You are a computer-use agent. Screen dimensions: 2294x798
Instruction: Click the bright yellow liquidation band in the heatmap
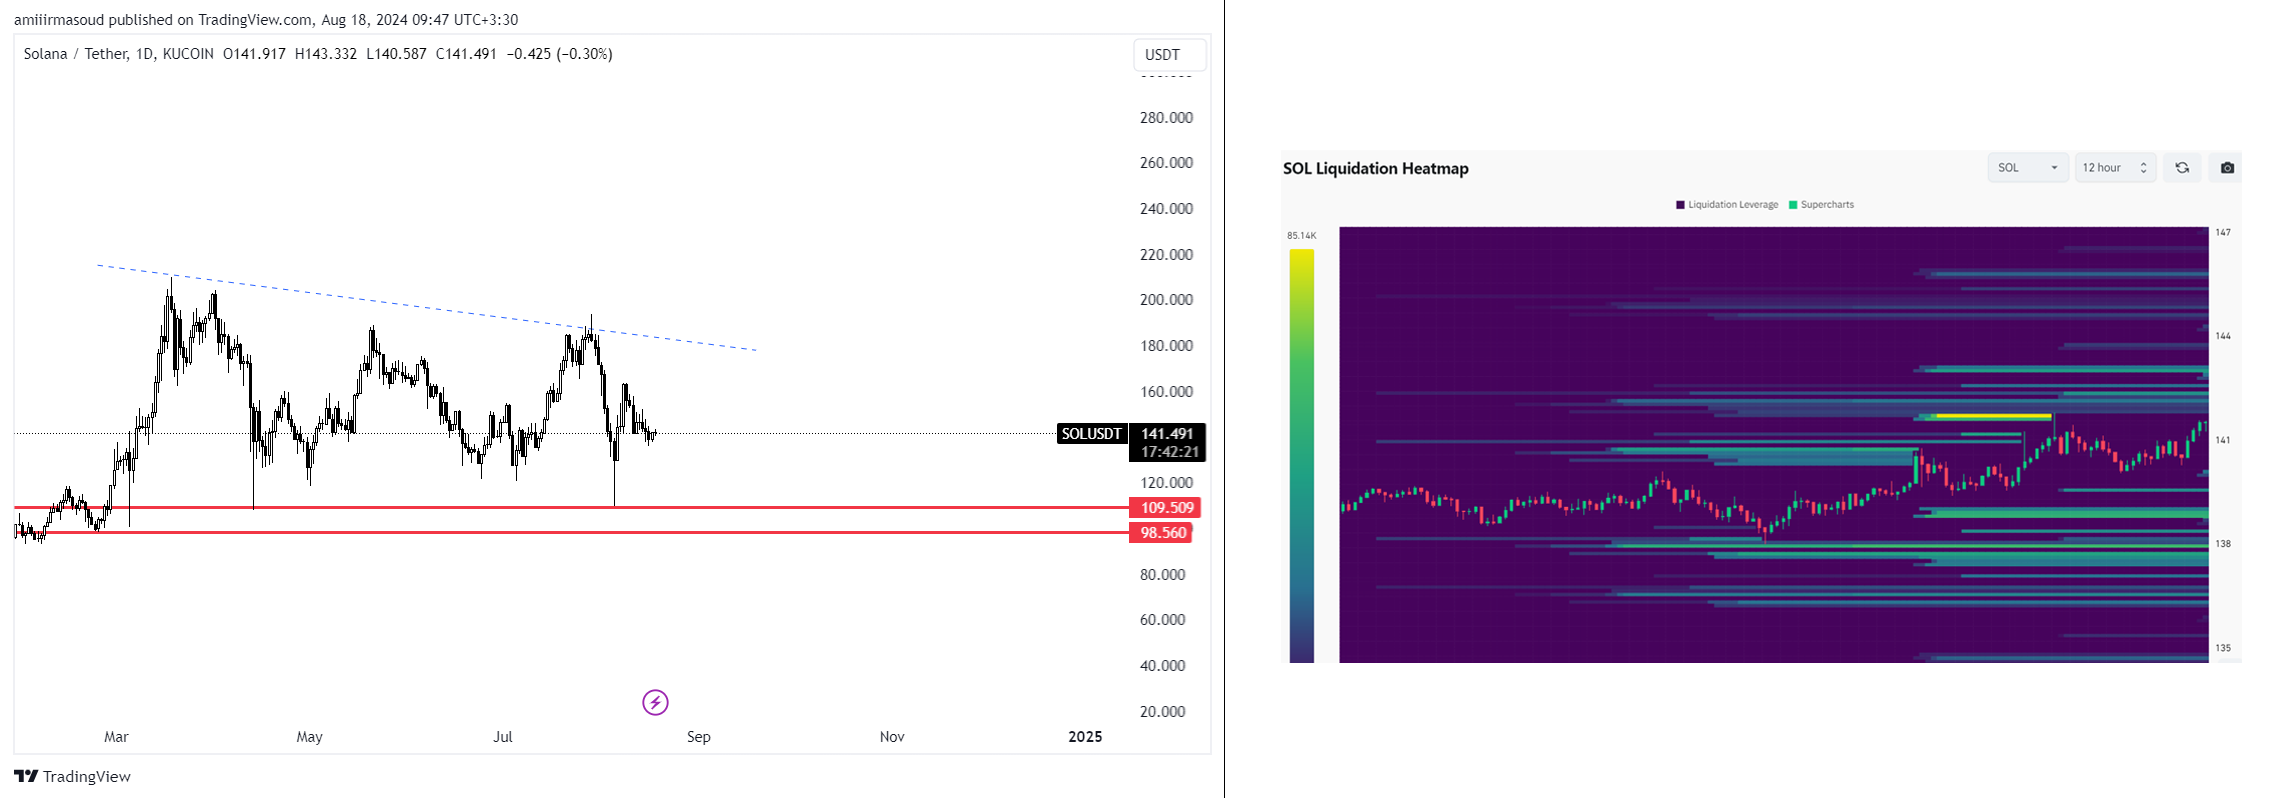click(x=1994, y=416)
